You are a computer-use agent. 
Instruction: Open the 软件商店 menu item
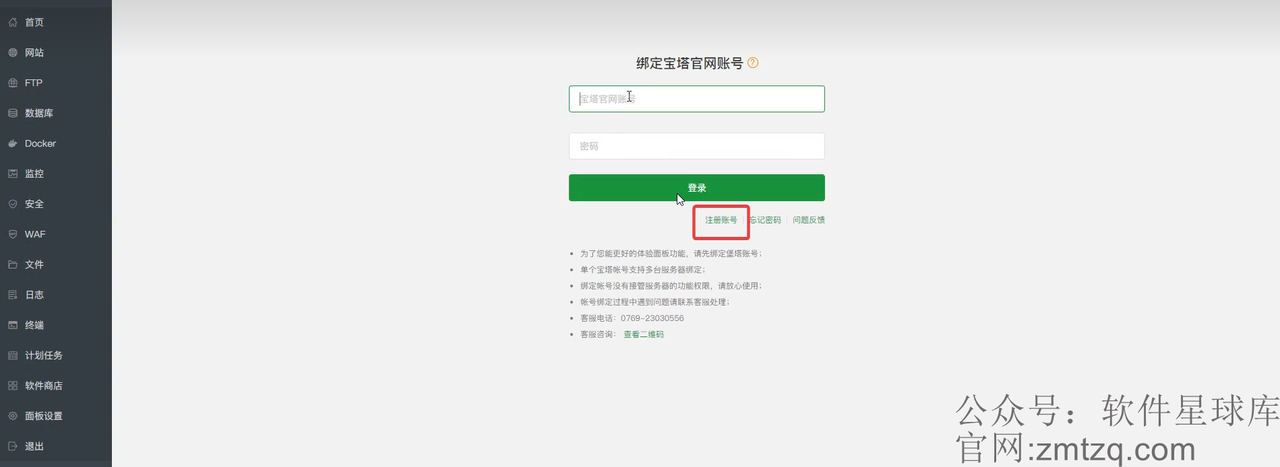(x=44, y=385)
